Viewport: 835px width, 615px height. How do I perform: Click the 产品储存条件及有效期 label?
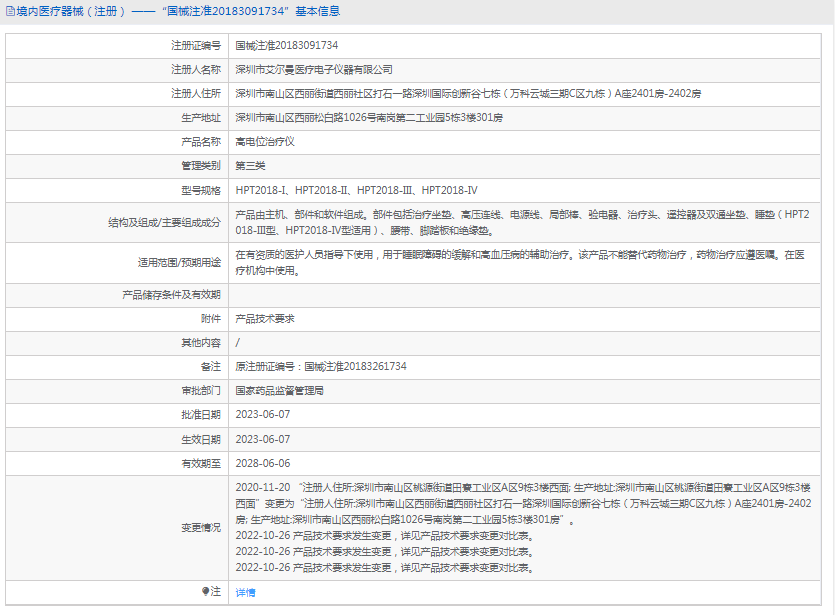[x=171, y=294]
